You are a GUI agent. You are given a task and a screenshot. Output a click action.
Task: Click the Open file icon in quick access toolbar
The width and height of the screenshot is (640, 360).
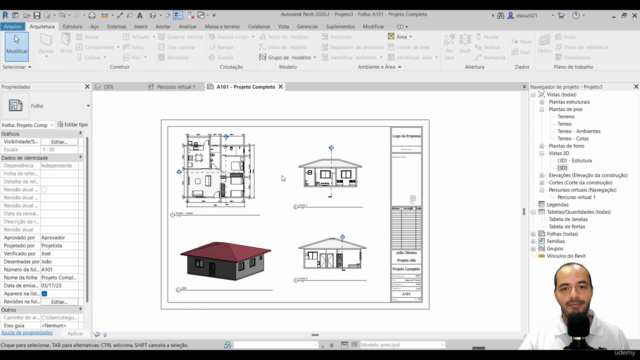26,16
